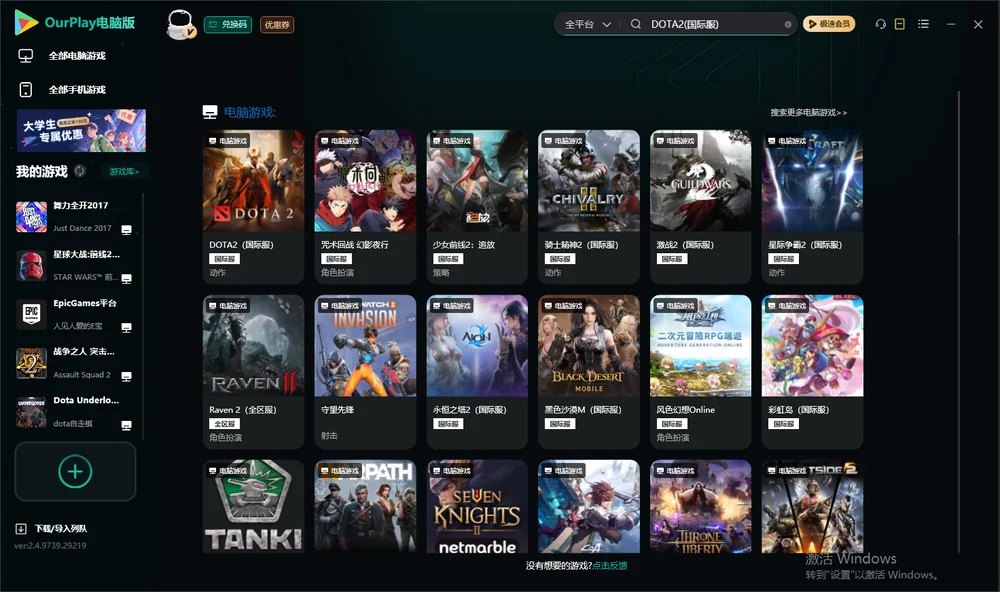Click the ver:2.4.9739.29219 version text
Screen dimensions: 1000x592
(50, 546)
